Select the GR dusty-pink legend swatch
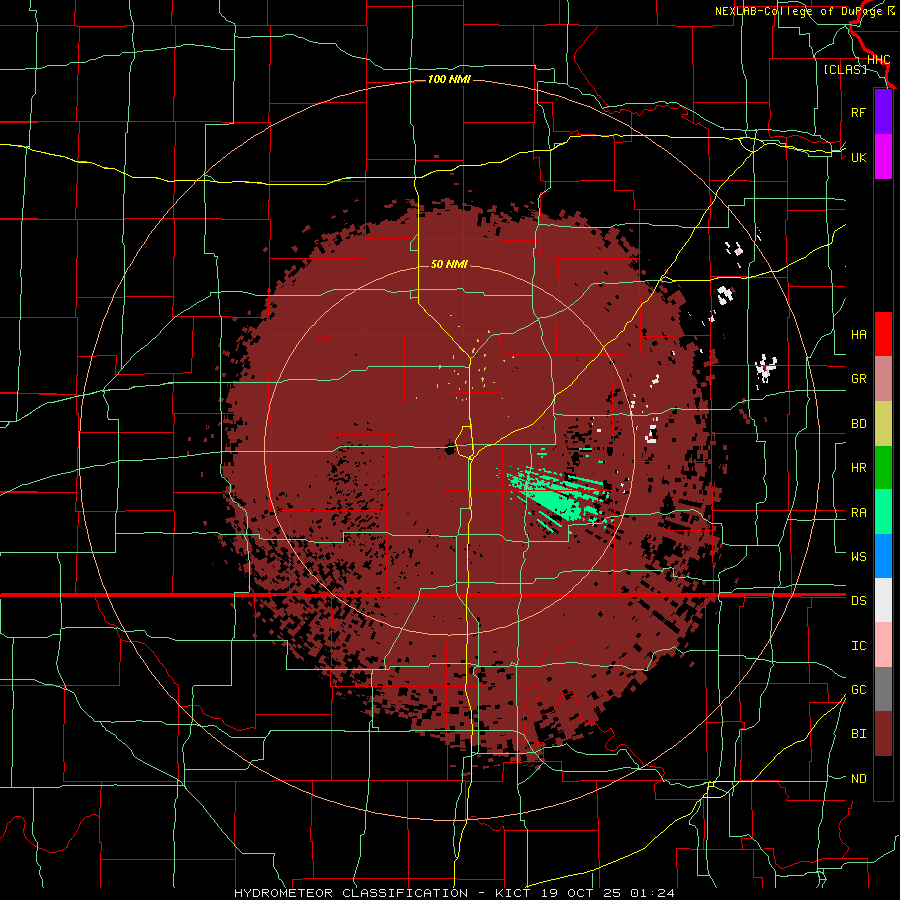Image resolution: width=900 pixels, height=900 pixels. (883, 379)
